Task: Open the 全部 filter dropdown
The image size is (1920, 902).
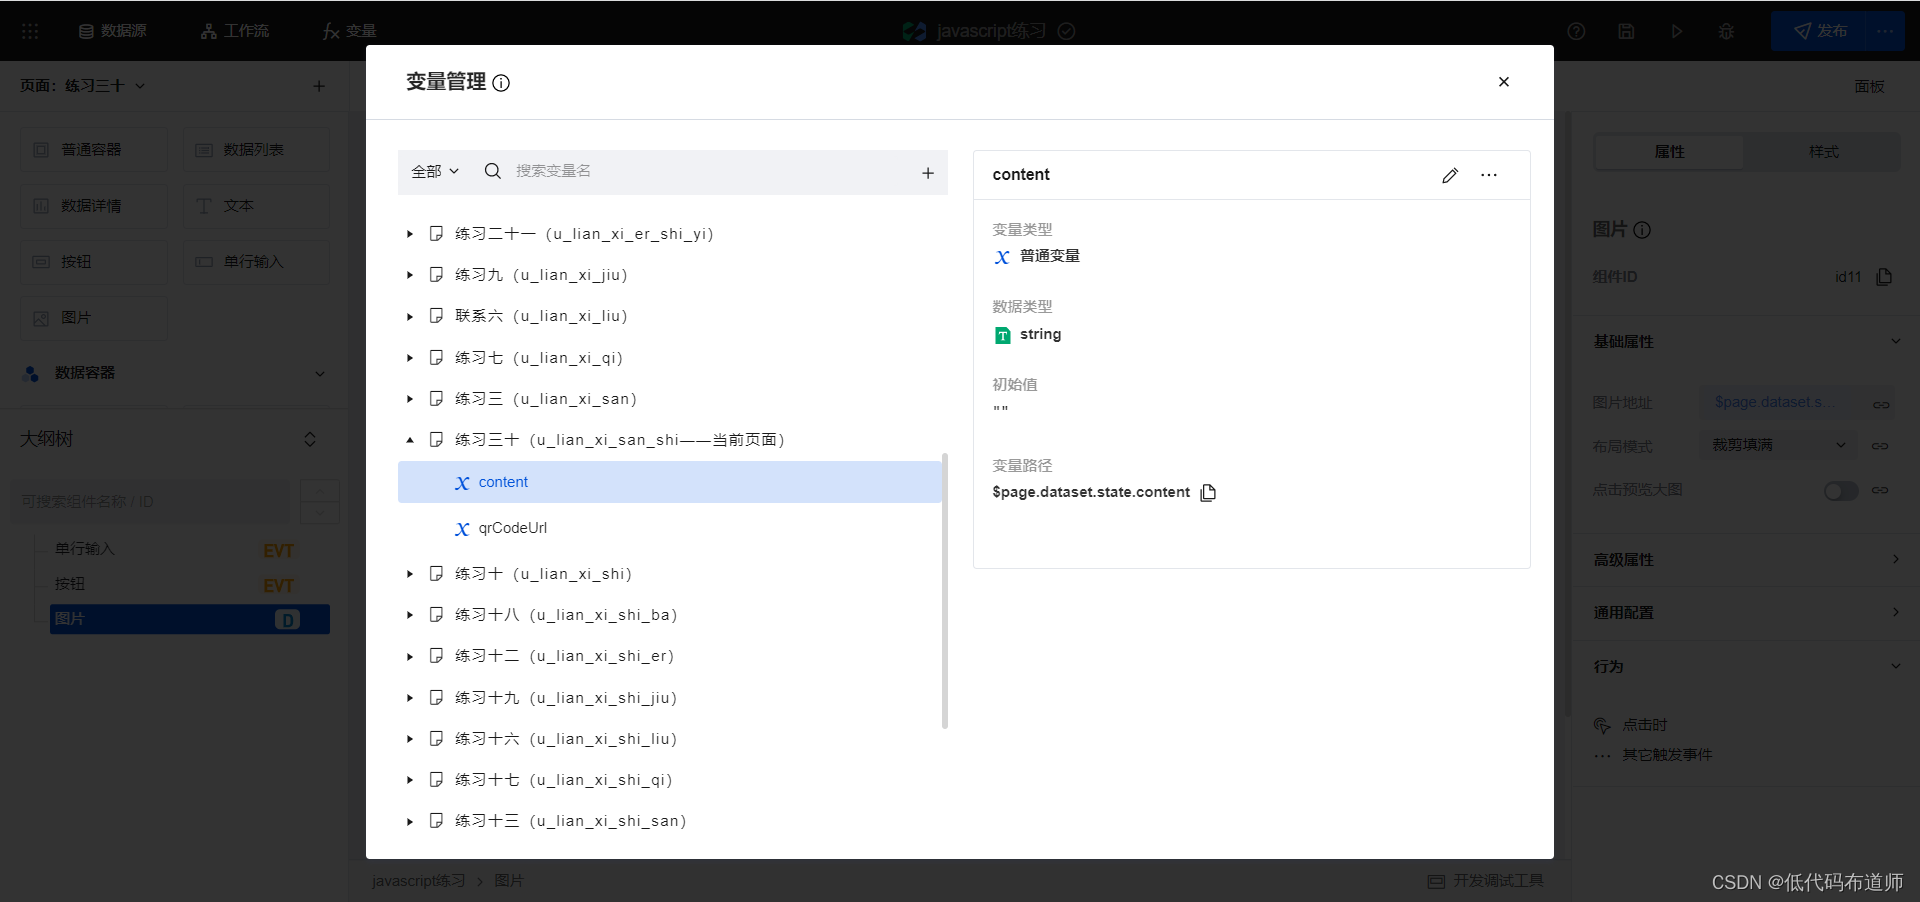Action: [435, 171]
